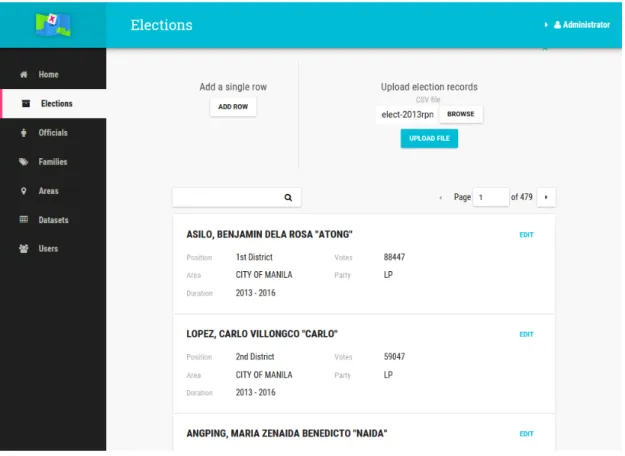Image resolution: width=625 pixels, height=456 pixels.
Task: Click the ADD ROW button
Action: (233, 107)
